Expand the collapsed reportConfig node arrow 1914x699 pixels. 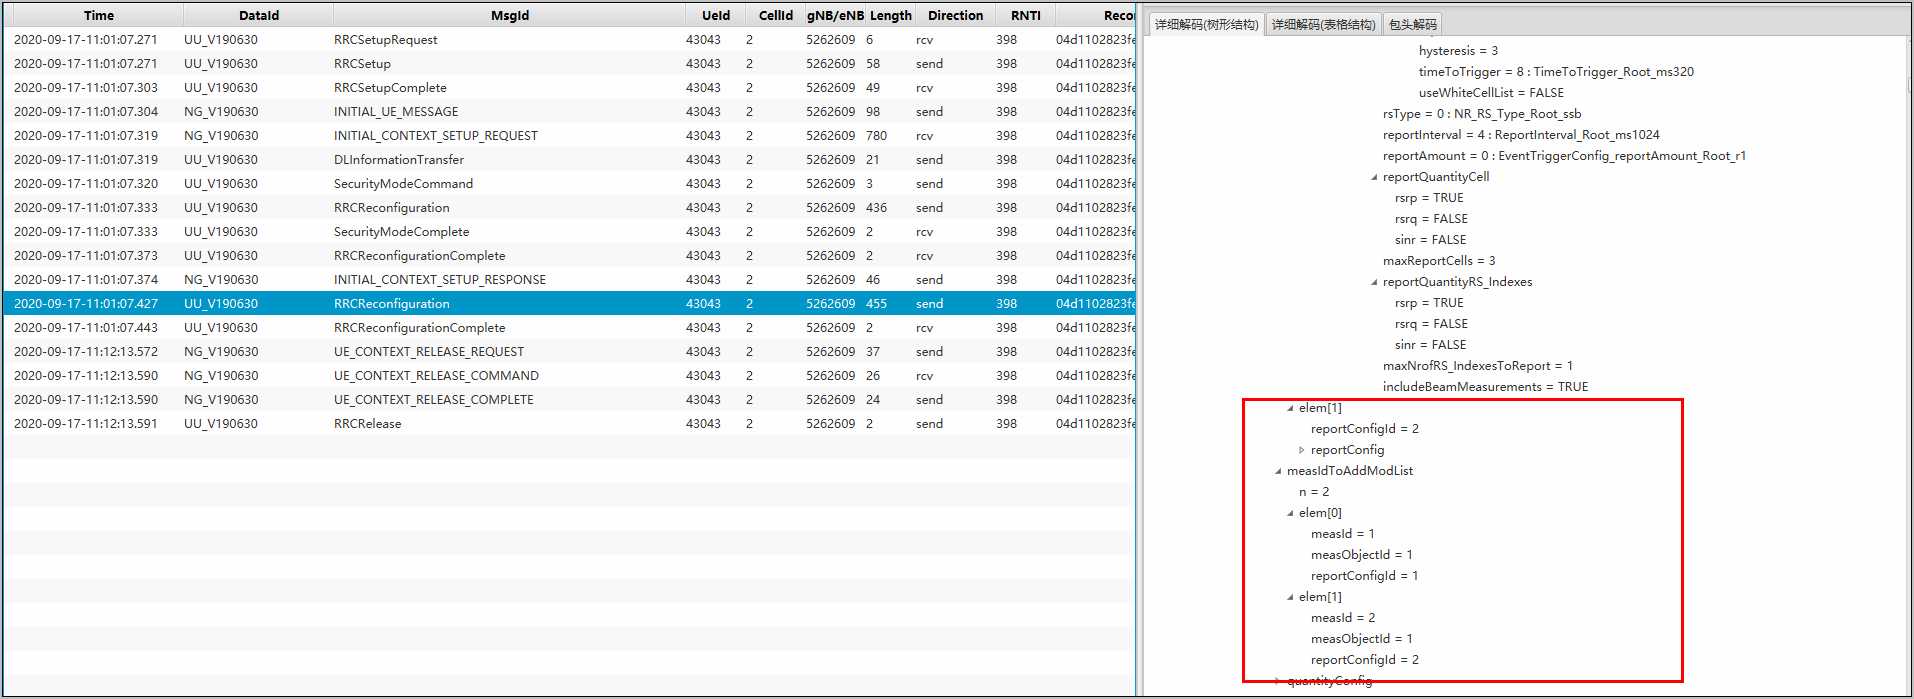pos(1301,450)
